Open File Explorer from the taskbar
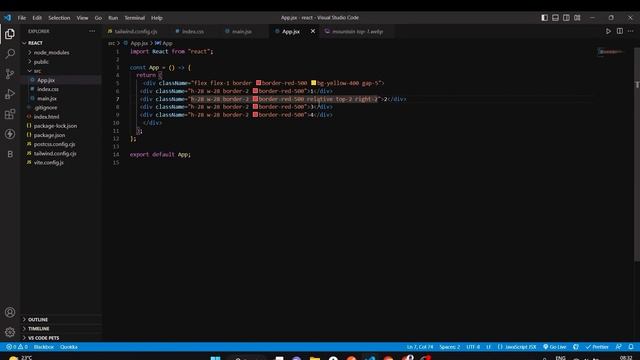Viewport: 640px width, 360px height. [315, 358]
